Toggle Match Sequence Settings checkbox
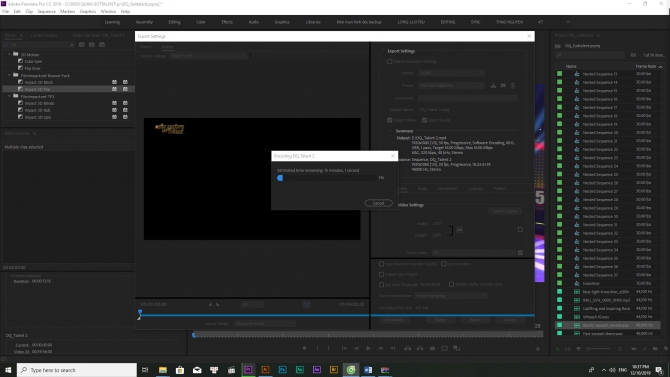The image size is (670, 377). pos(390,62)
